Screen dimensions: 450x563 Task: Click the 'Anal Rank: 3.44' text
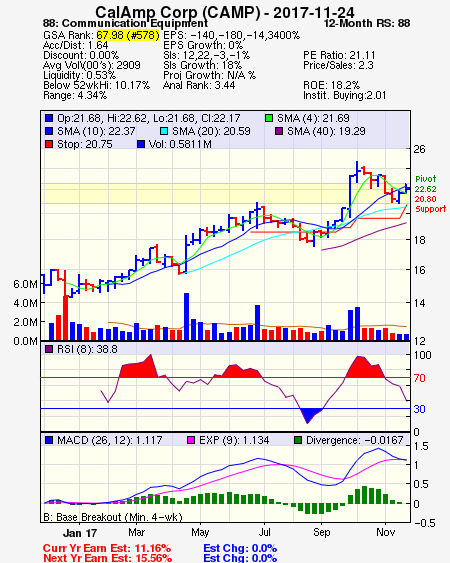pos(199,85)
